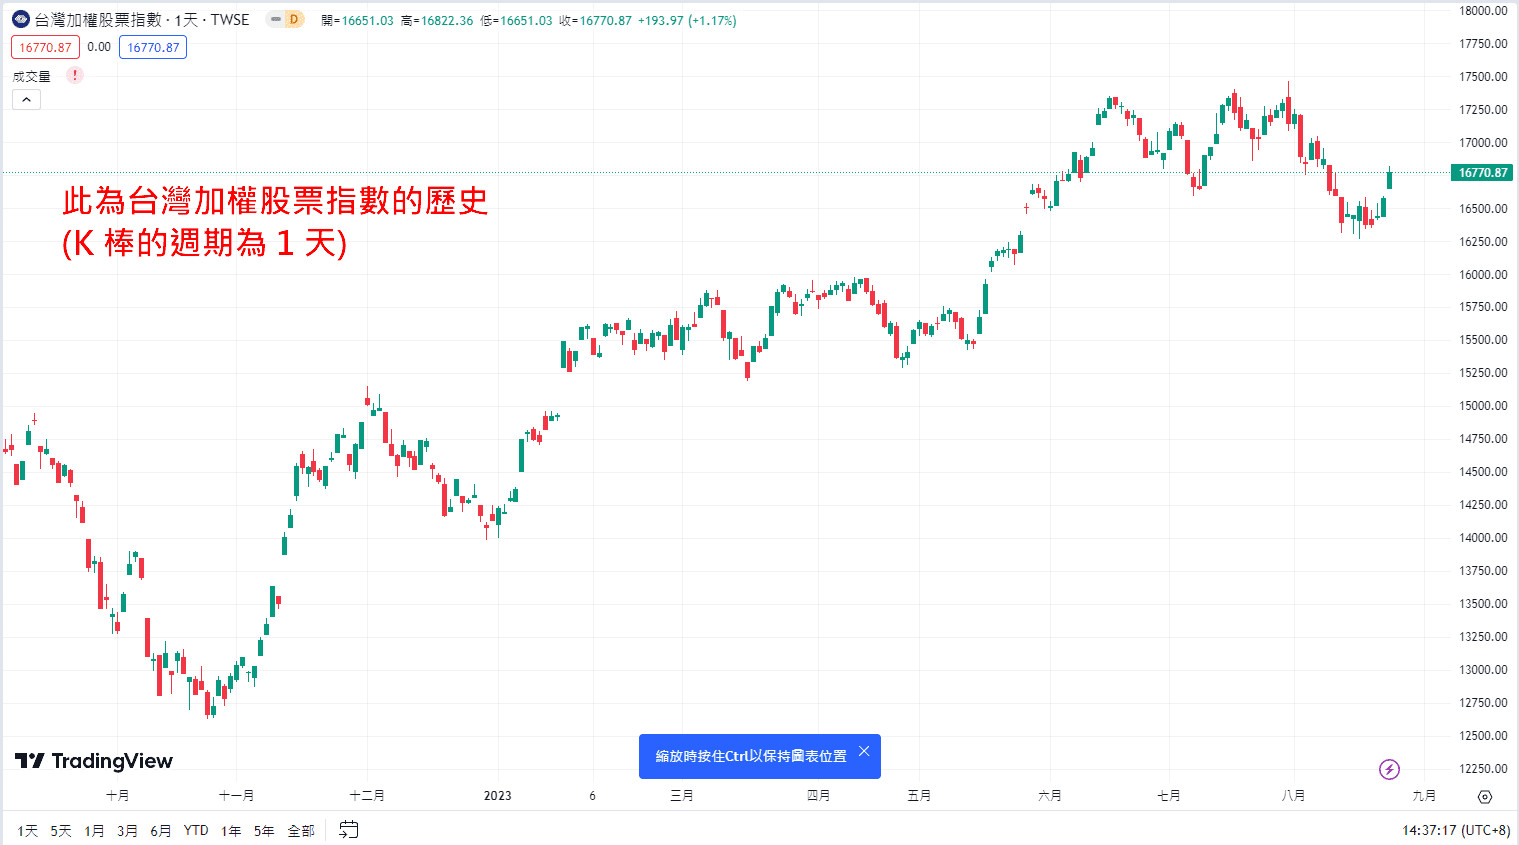Image resolution: width=1519 pixels, height=845 pixels.
Task: Click the 十一月 time axis label
Action: coord(236,796)
